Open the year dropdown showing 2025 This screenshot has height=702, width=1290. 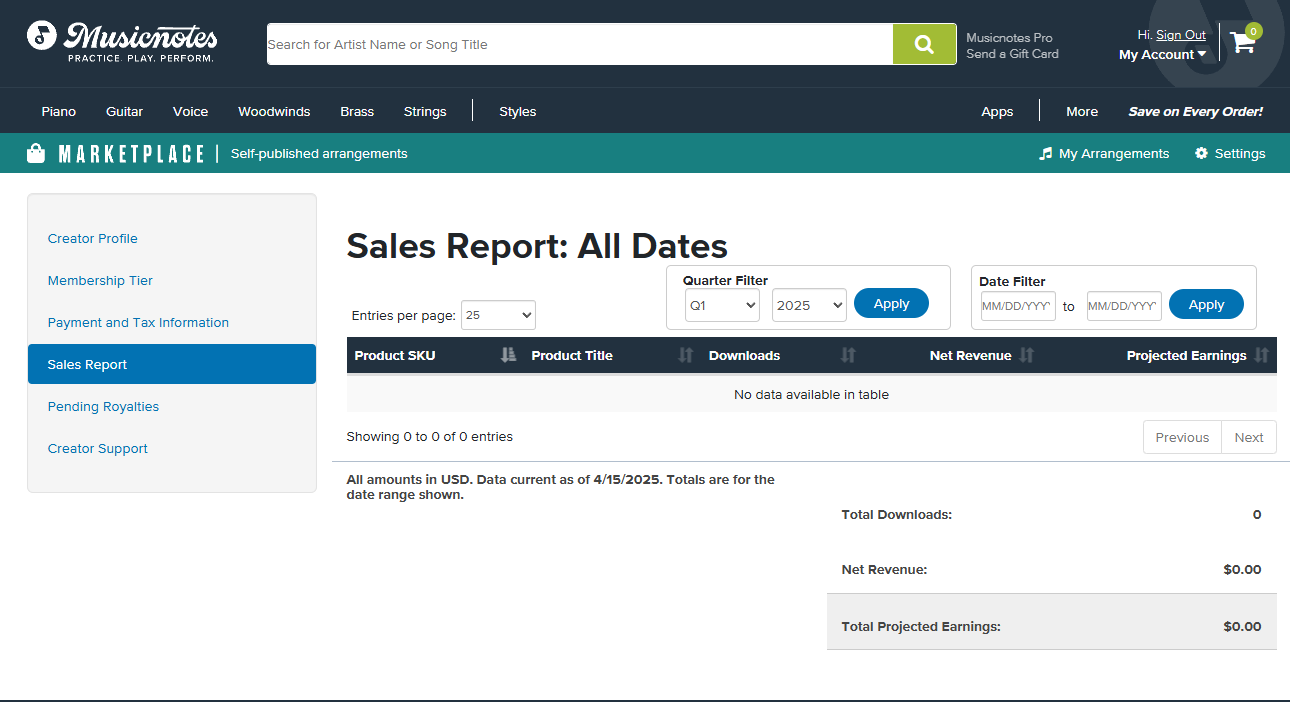click(808, 306)
